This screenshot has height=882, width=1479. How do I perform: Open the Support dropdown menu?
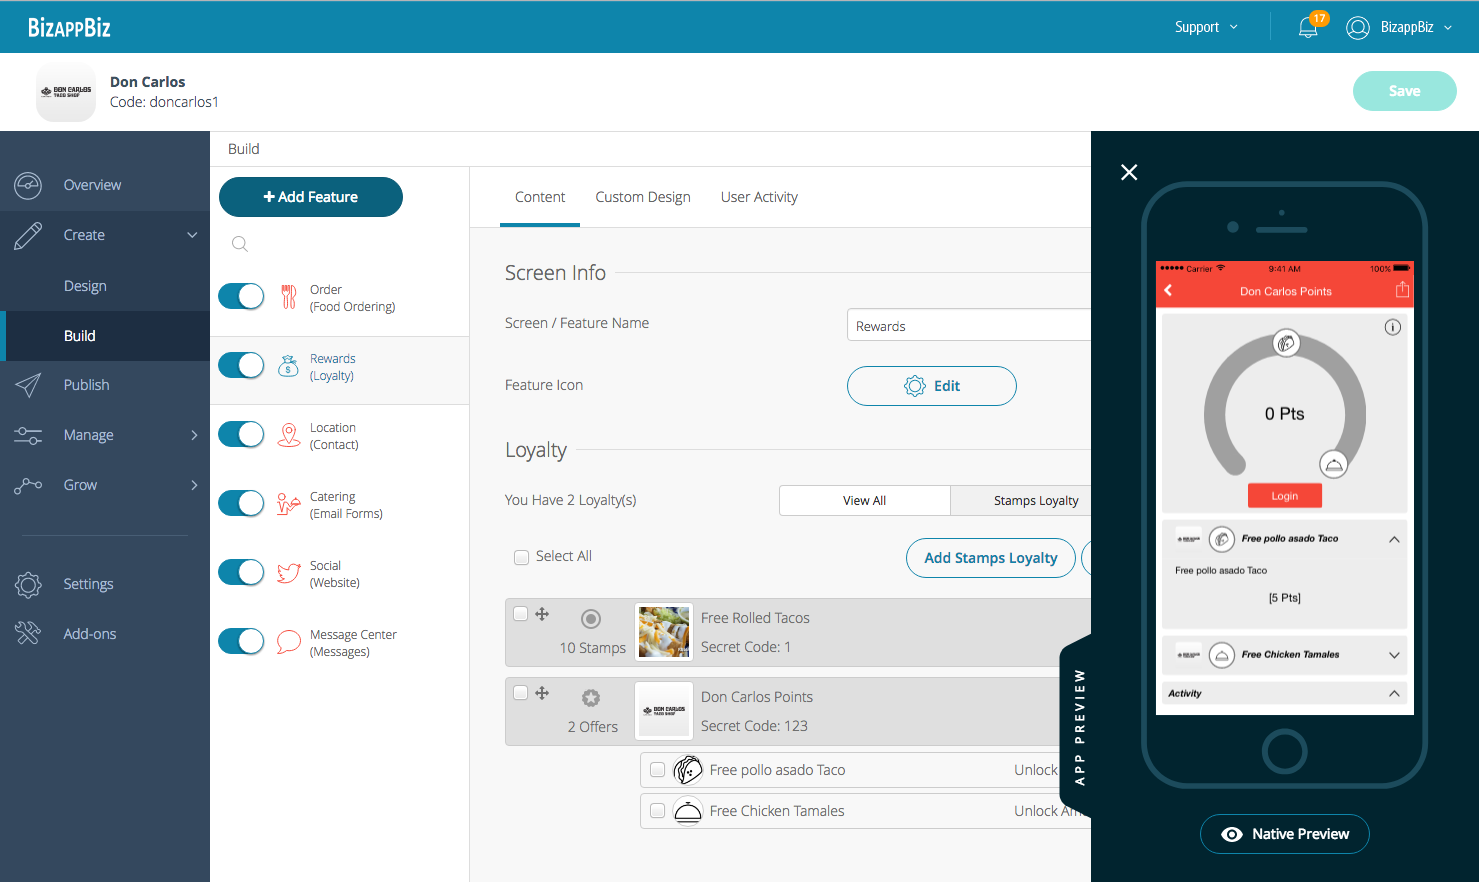(1206, 27)
